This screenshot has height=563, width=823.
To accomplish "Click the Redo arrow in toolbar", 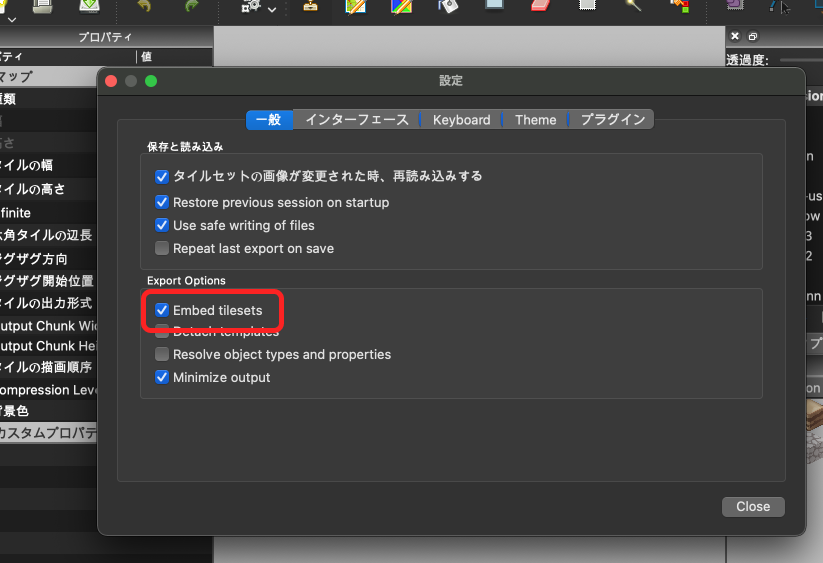I will (192, 5).
